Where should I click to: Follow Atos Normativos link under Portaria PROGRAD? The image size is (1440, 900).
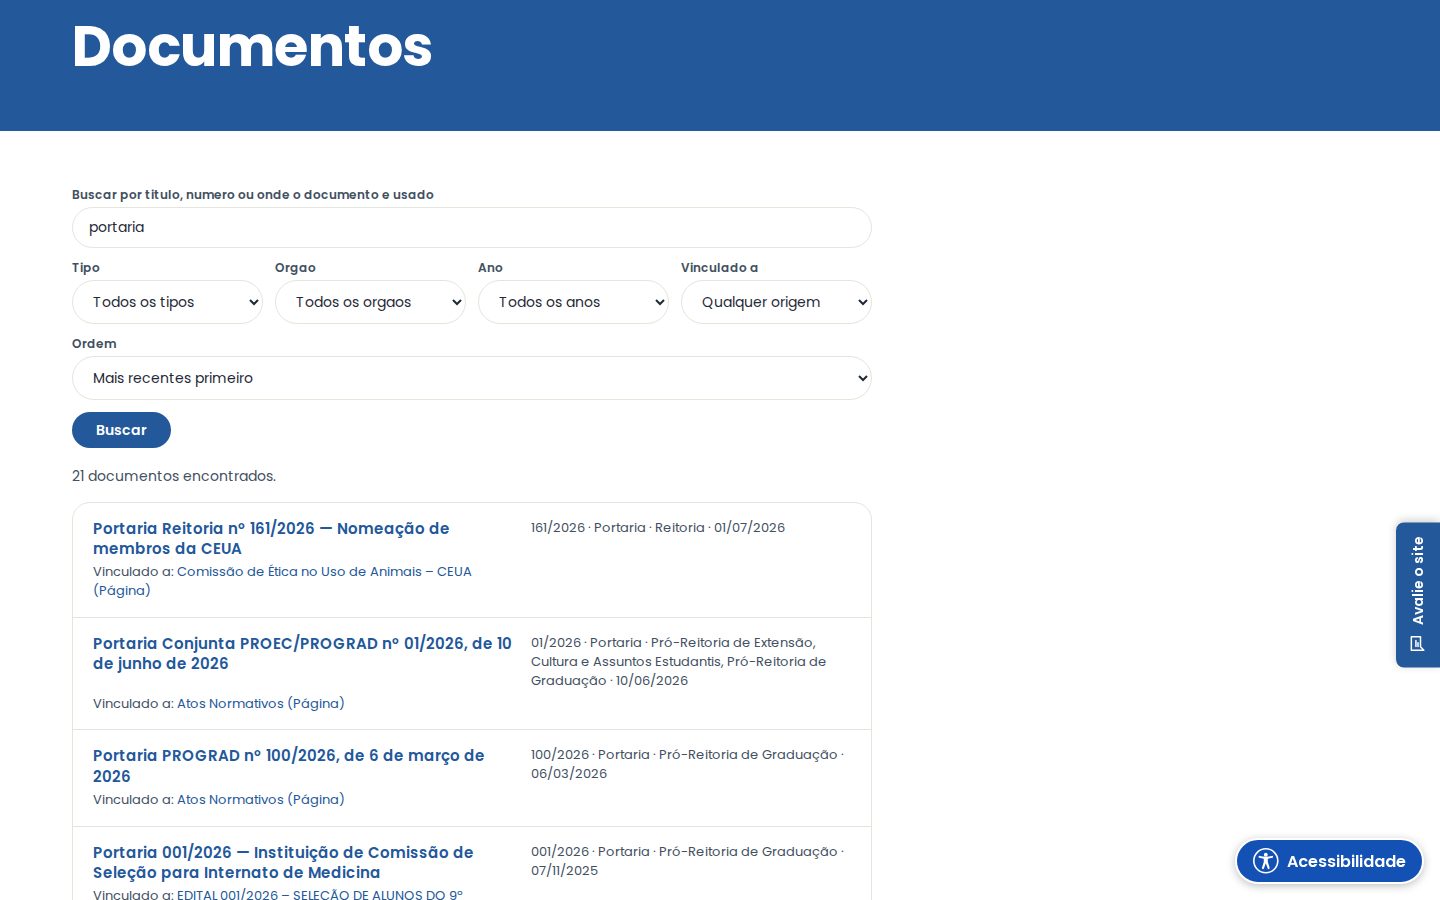click(x=261, y=799)
